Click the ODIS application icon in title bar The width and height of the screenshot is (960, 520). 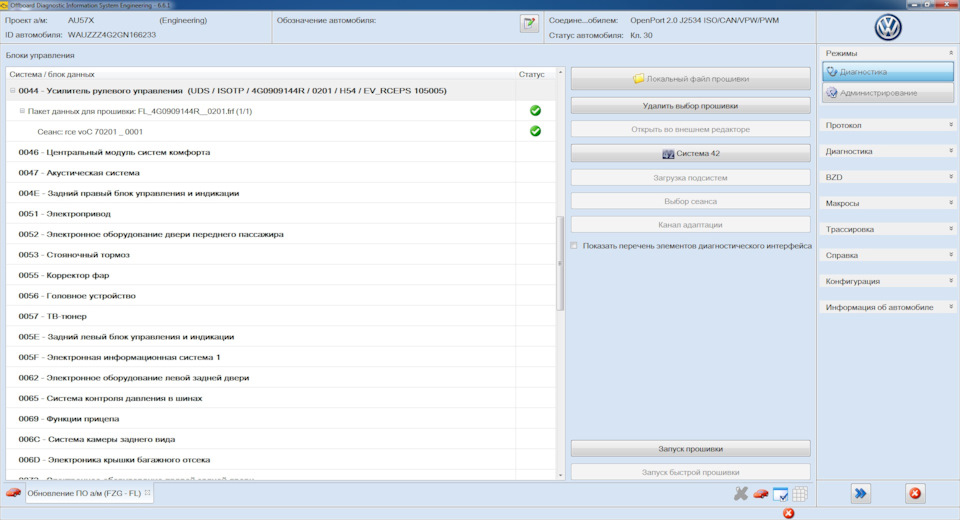pos(4,5)
